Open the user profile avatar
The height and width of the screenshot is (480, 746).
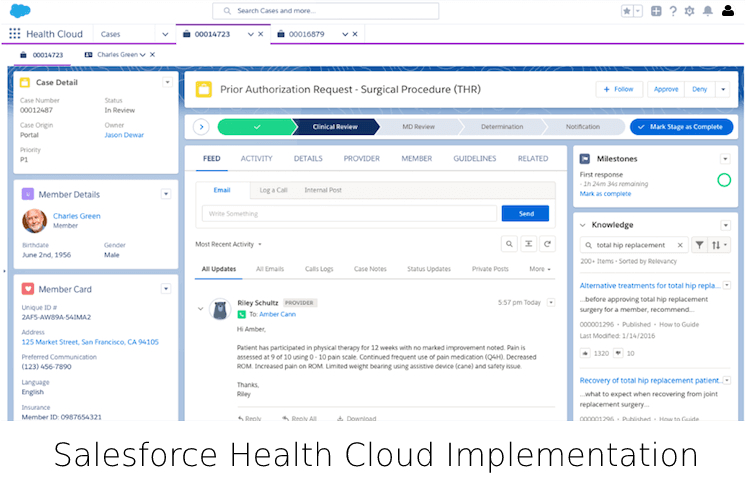[728, 10]
